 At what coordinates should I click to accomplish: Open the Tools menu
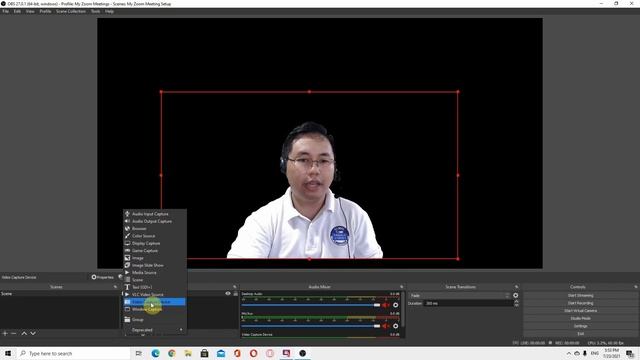point(96,11)
